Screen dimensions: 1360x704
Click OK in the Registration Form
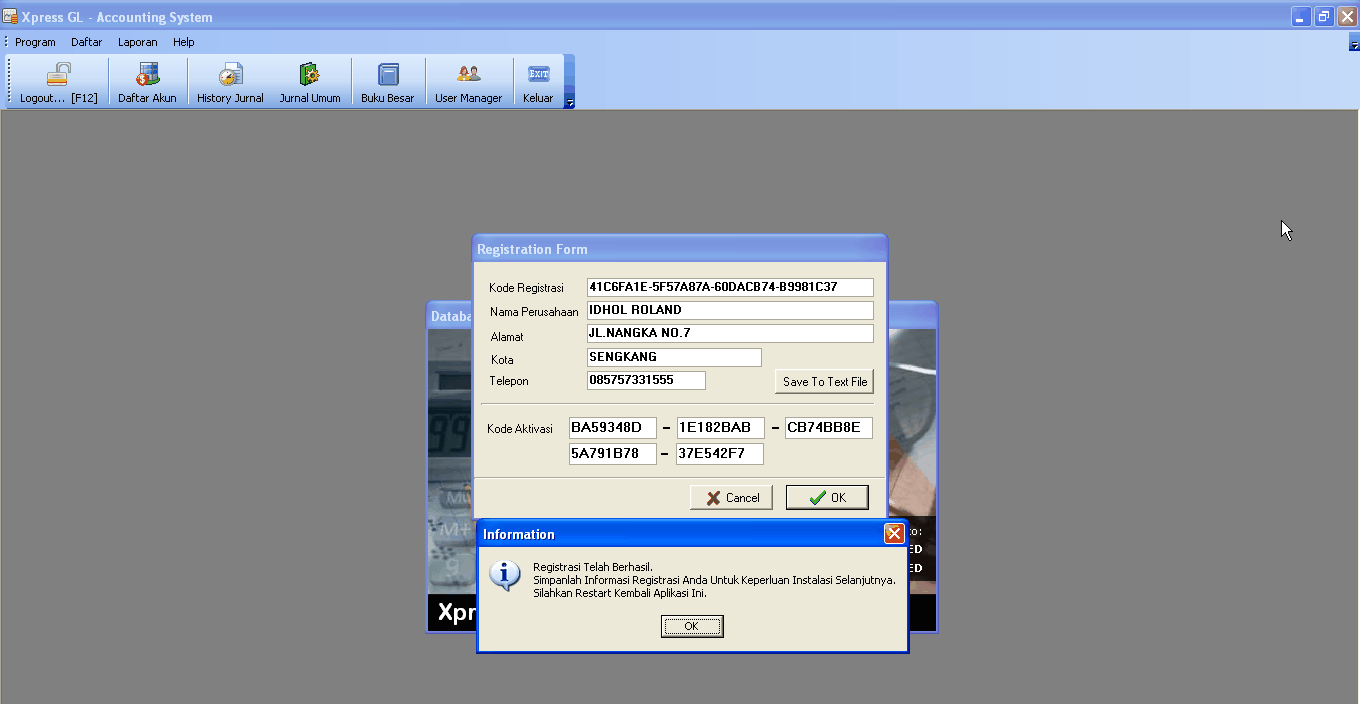tap(827, 497)
